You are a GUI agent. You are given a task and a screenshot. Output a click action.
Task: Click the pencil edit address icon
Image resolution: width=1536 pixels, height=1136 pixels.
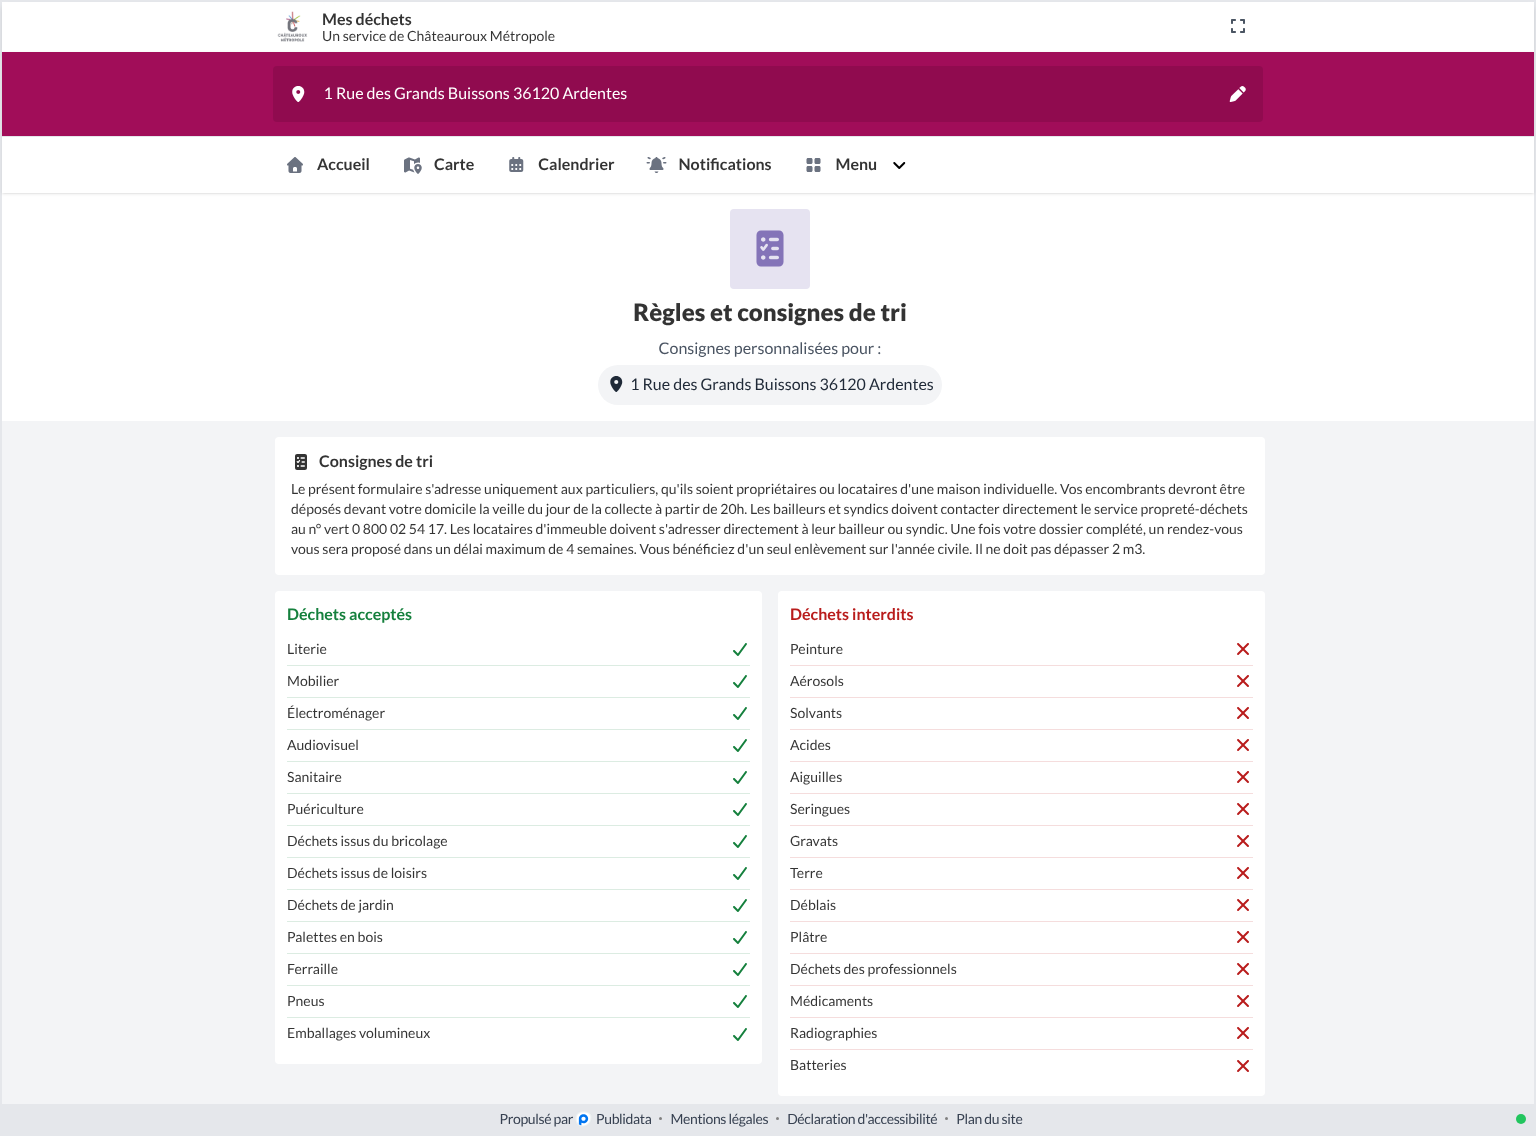point(1238,94)
